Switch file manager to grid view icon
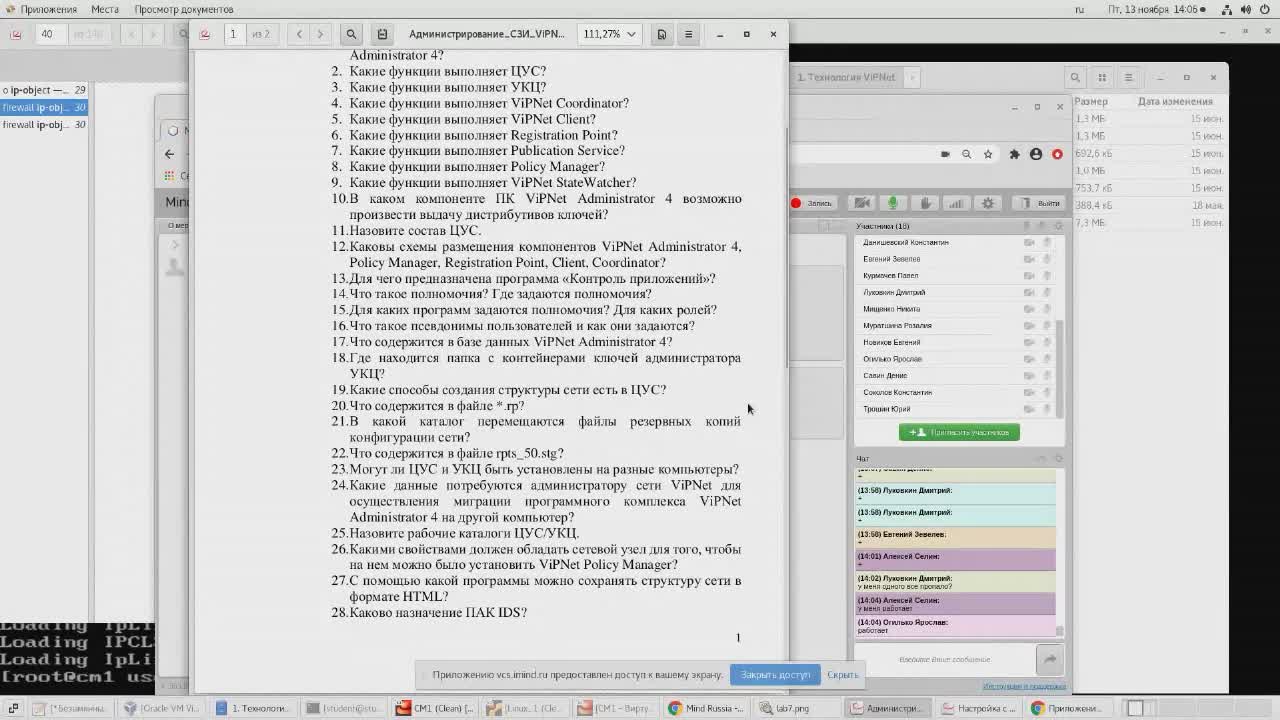 [1102, 77]
